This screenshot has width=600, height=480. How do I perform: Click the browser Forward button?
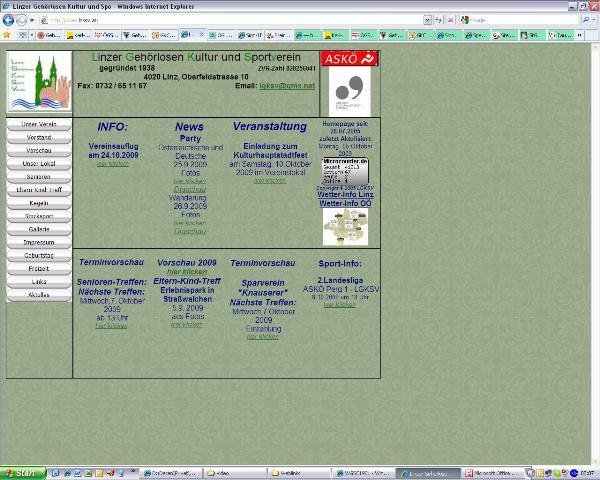[x=22, y=20]
